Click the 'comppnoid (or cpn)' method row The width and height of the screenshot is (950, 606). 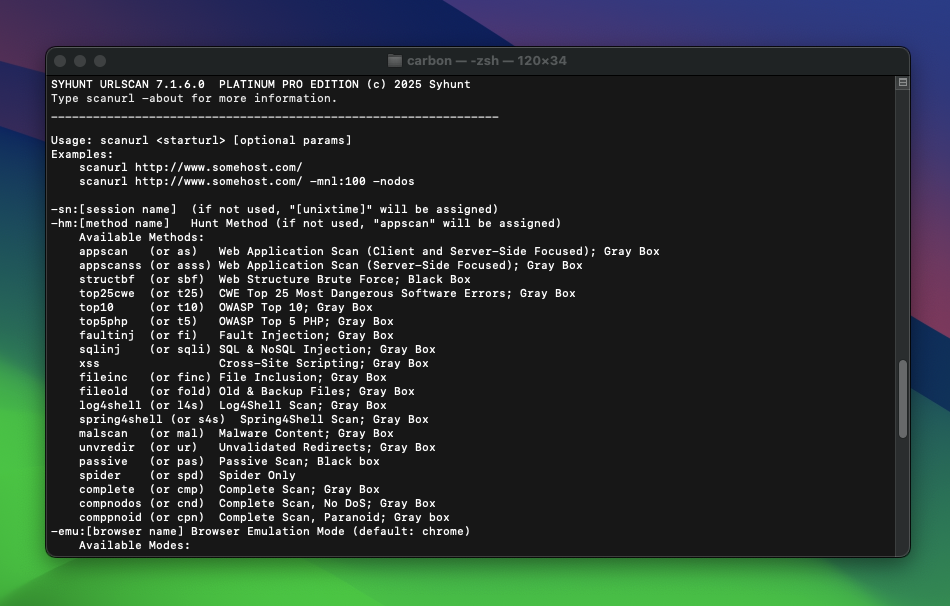coord(264,517)
